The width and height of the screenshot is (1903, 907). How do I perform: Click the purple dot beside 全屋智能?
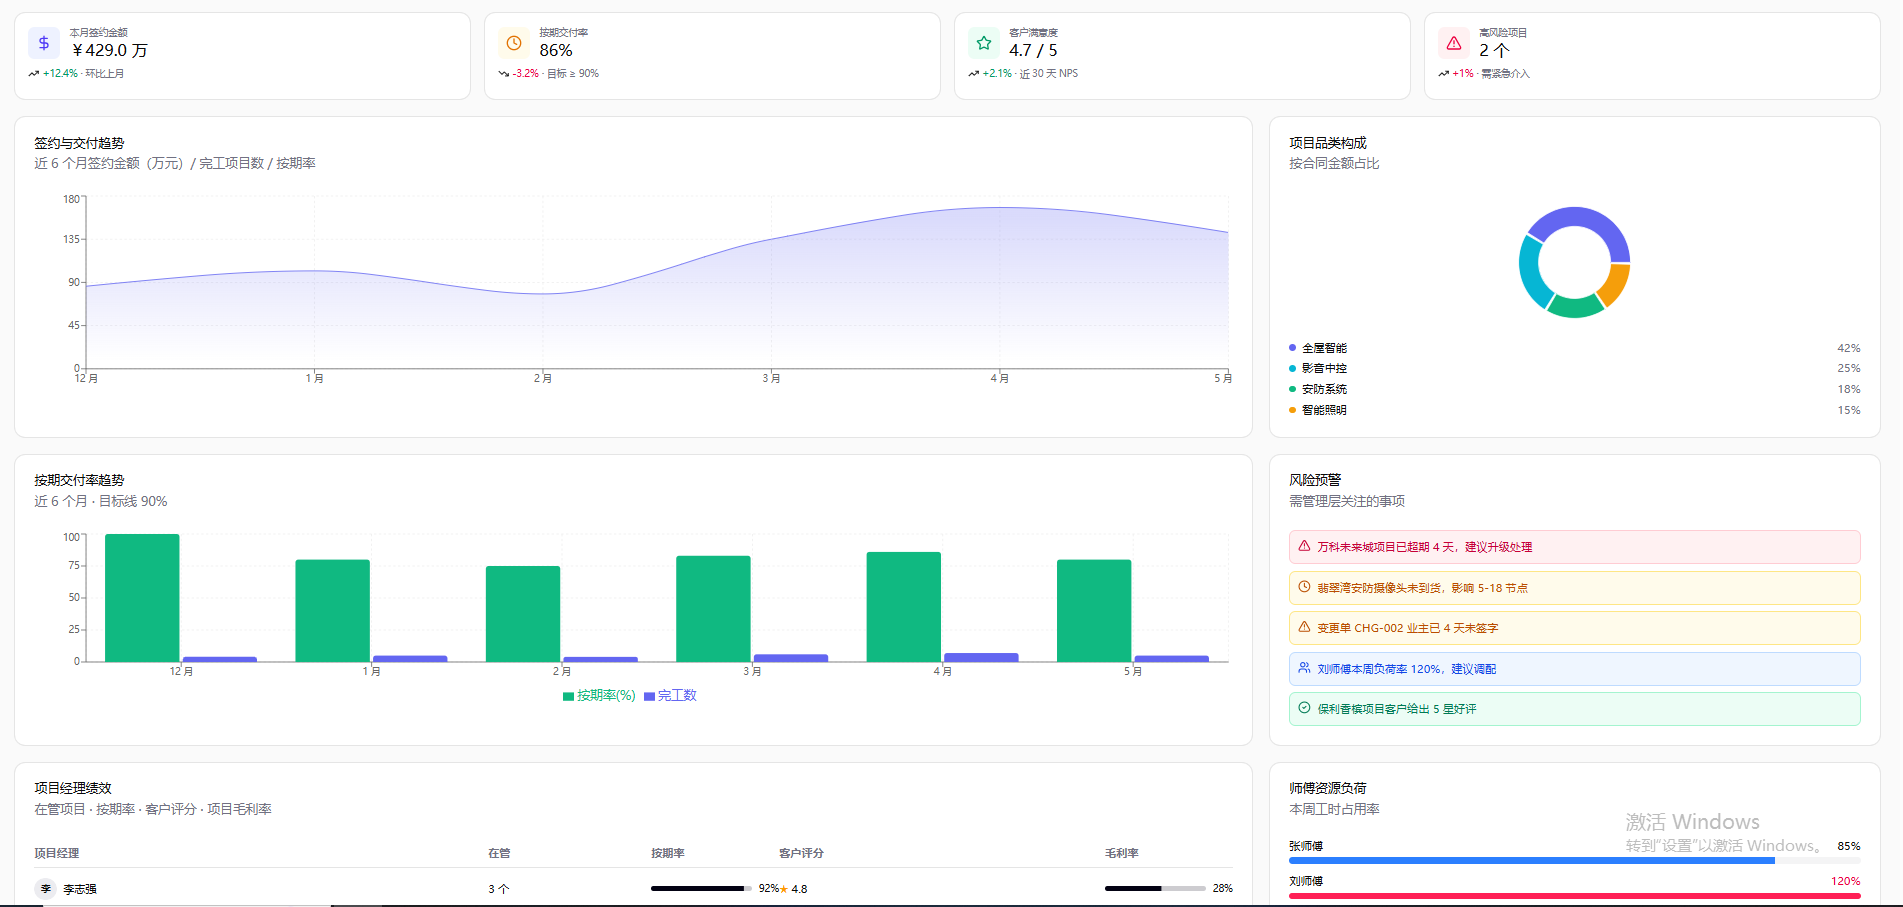click(x=1292, y=348)
